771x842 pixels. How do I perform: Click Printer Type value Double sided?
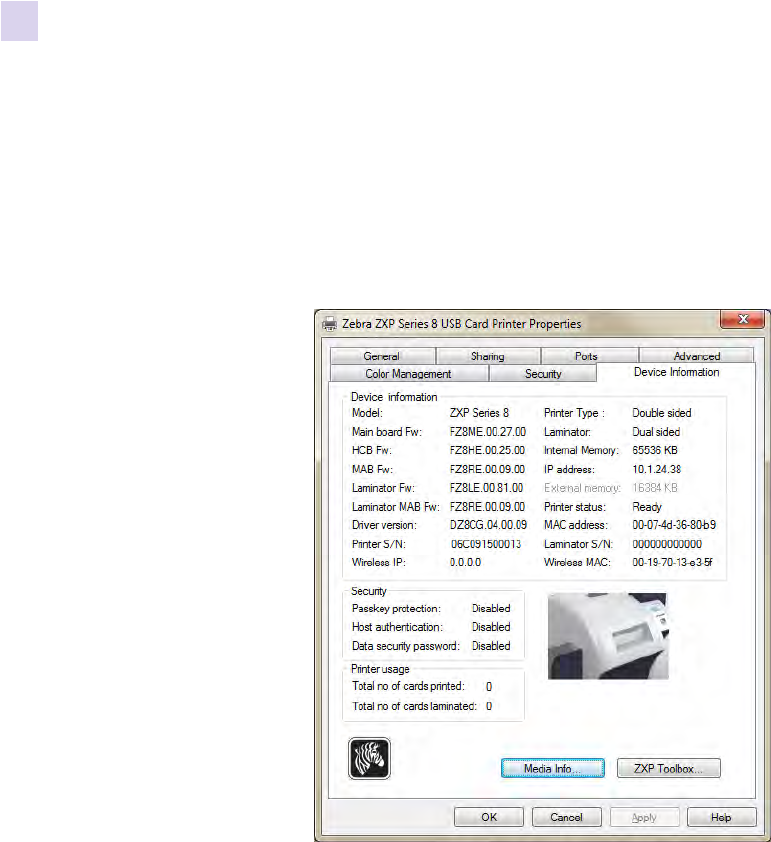[x=661, y=413]
